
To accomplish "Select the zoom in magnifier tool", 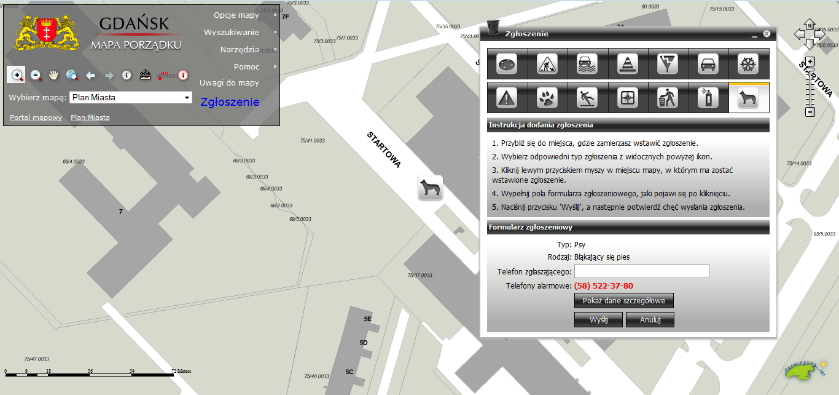I will tap(18, 75).
